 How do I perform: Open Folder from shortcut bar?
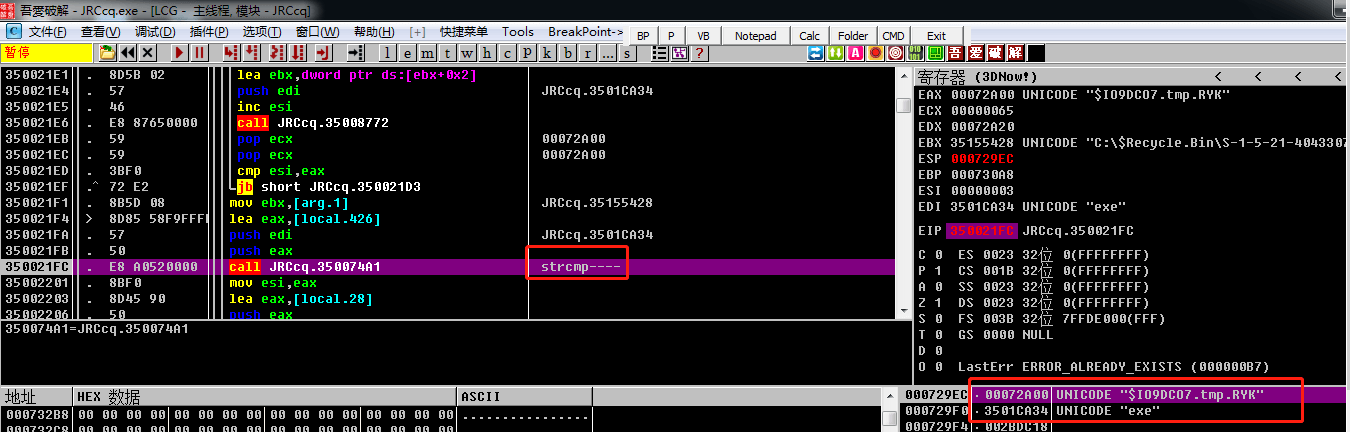click(x=853, y=35)
